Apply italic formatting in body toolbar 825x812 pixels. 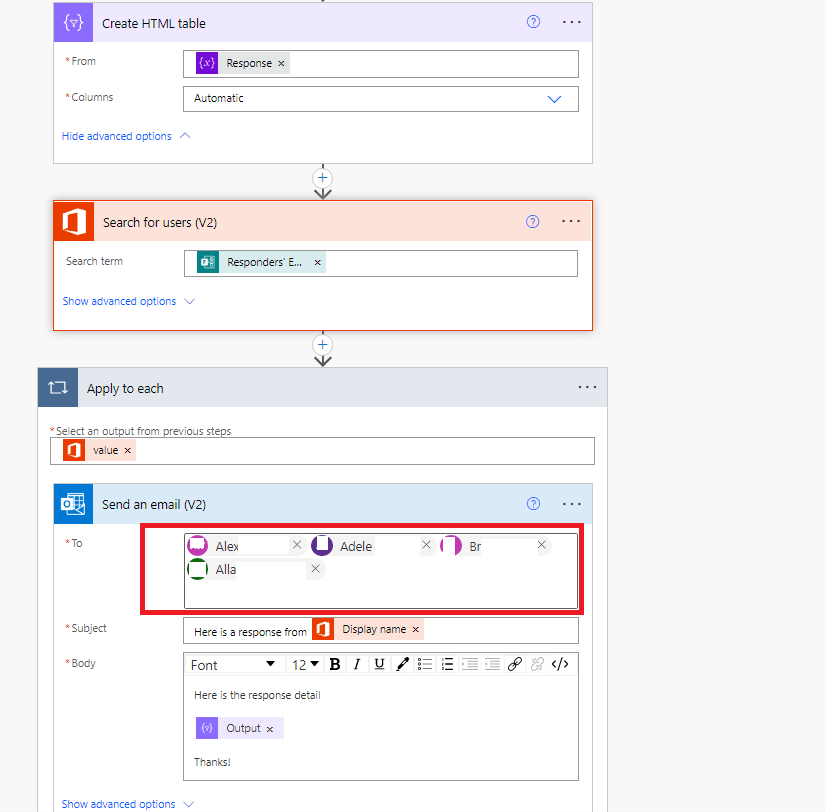357,663
